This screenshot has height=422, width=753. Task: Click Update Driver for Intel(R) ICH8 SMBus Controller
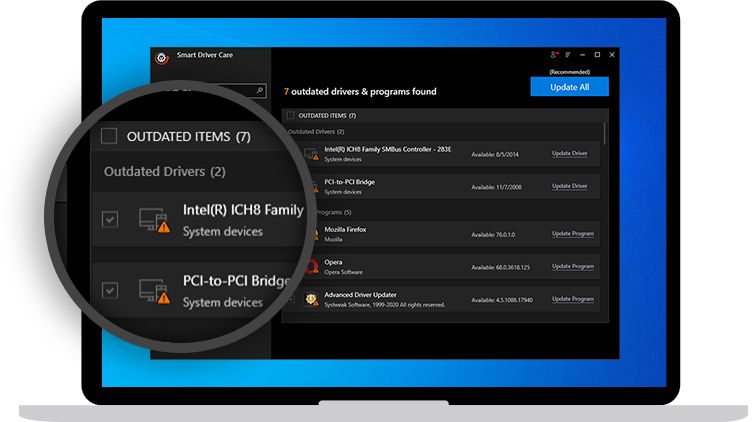(570, 154)
